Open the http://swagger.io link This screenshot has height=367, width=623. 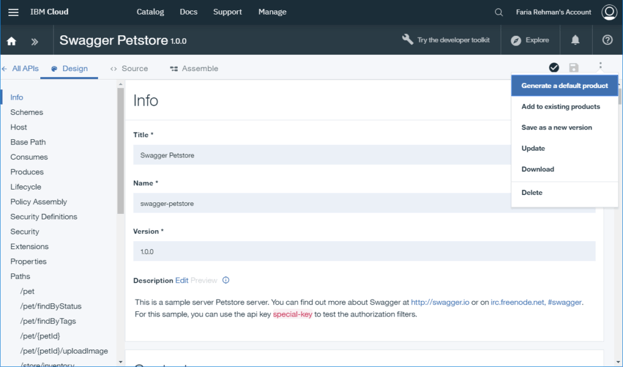(x=440, y=302)
